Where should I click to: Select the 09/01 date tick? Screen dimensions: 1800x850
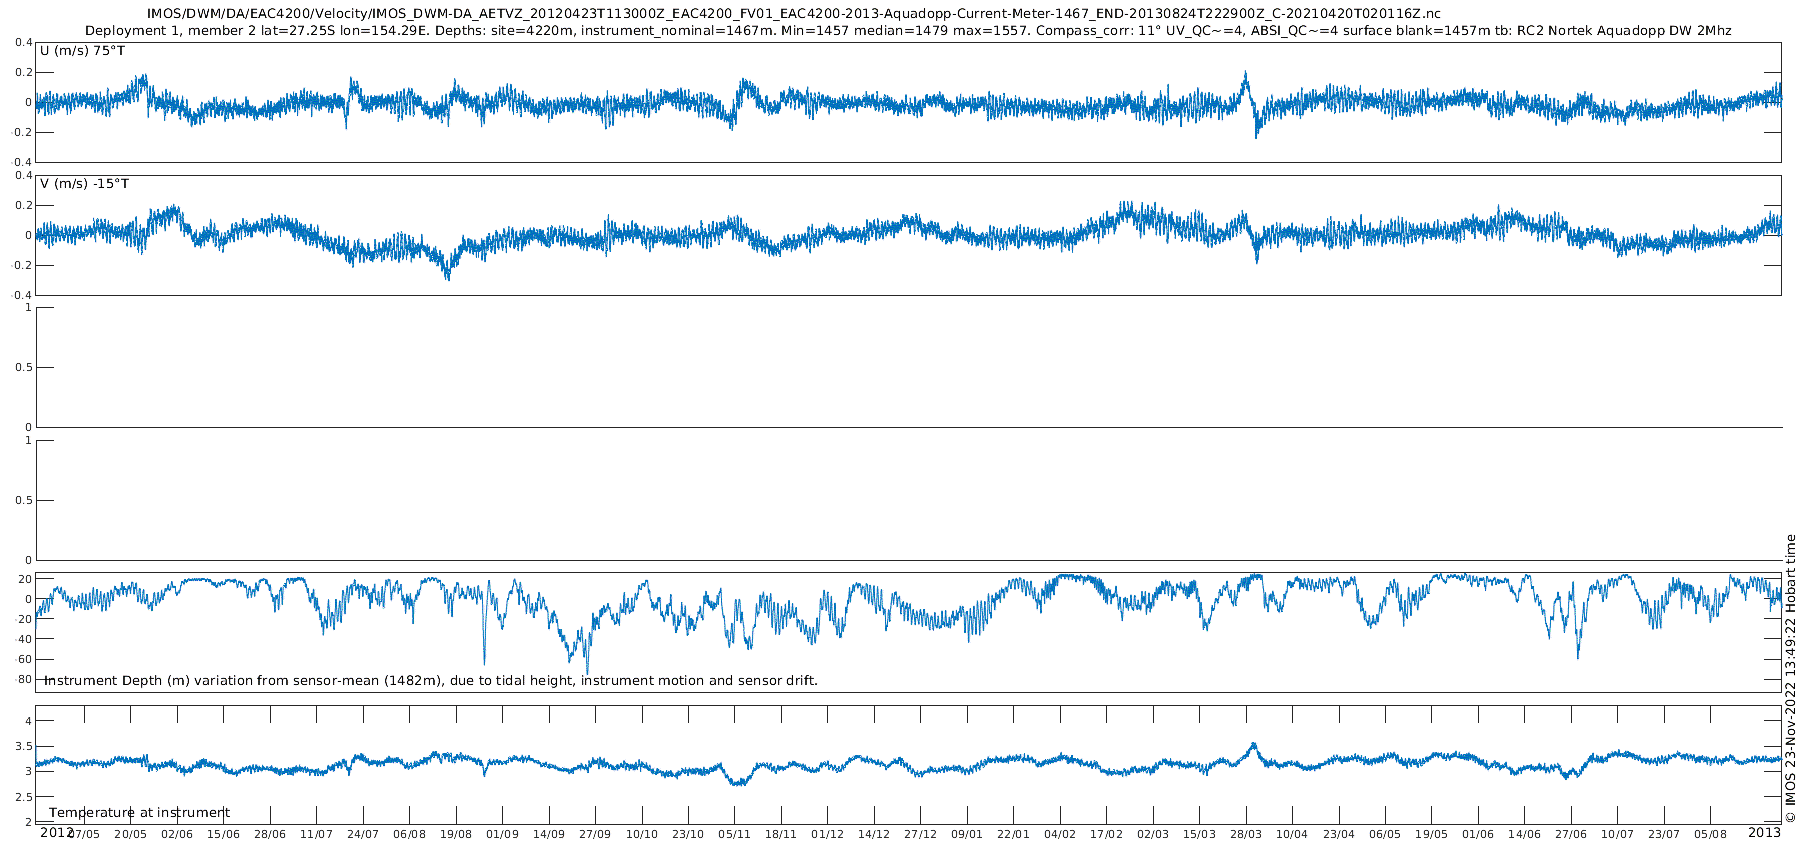(968, 834)
